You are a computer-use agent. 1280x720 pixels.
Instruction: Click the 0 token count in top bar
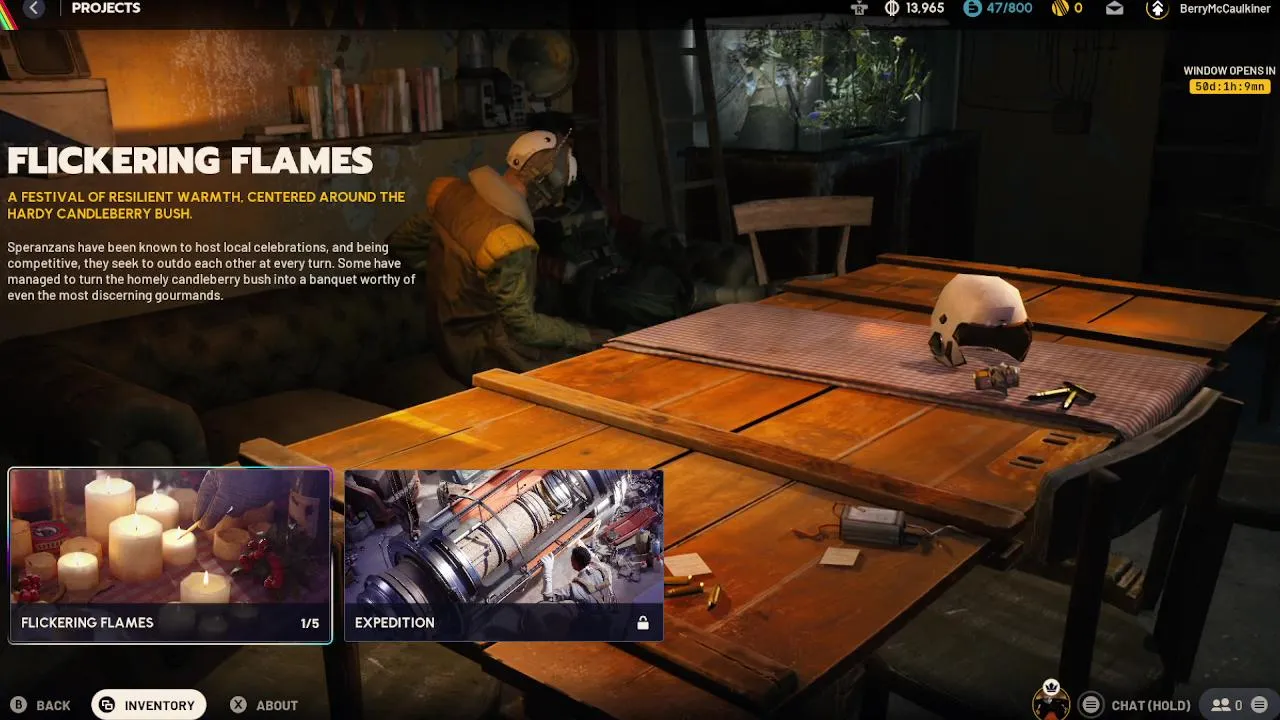click(x=1078, y=8)
